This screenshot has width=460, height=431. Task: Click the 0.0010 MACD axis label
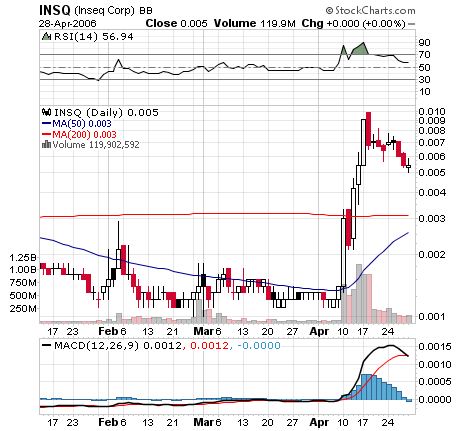[x=435, y=364]
